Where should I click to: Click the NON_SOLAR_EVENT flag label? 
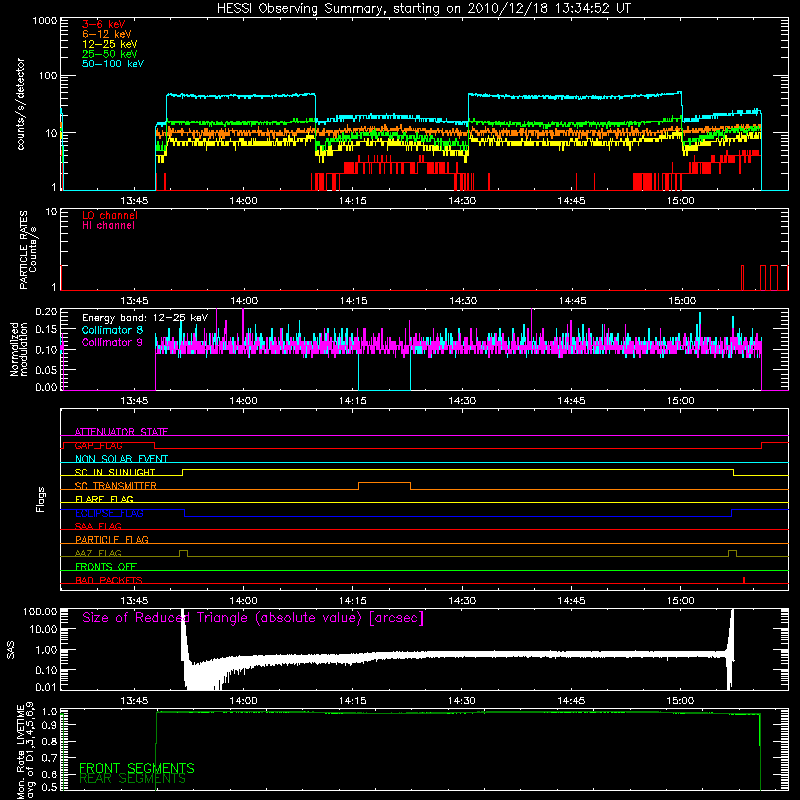tap(121, 459)
